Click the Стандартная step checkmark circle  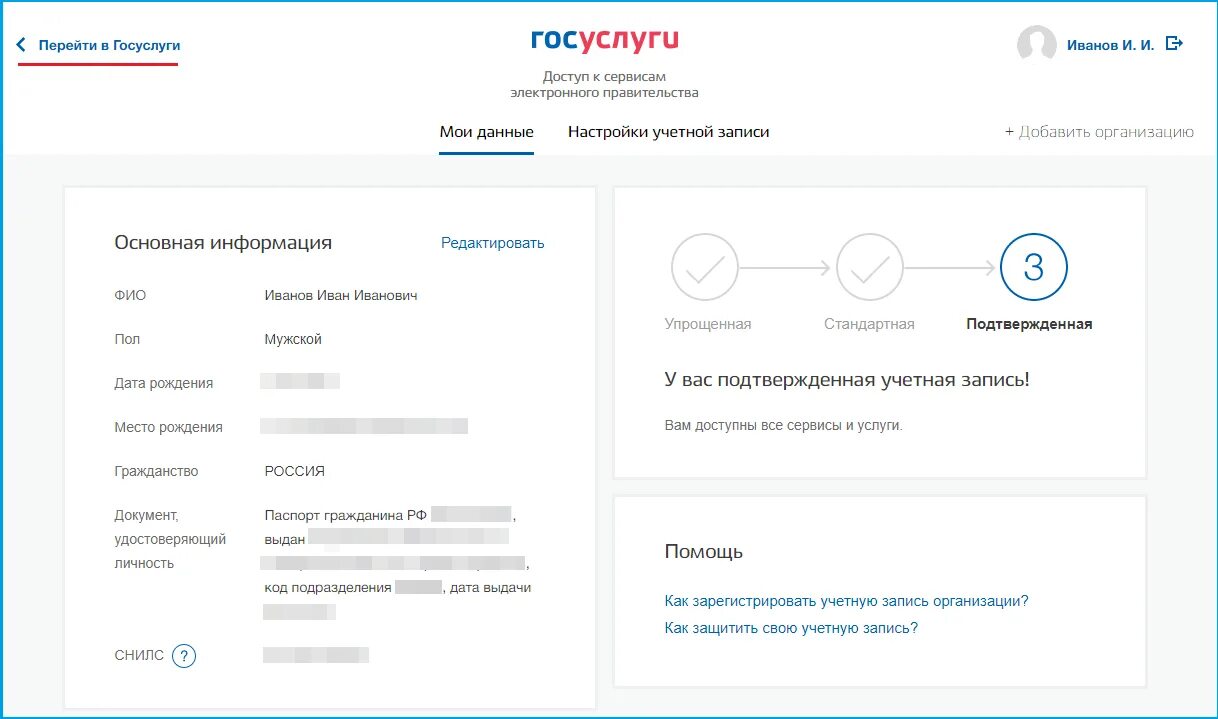[870, 267]
